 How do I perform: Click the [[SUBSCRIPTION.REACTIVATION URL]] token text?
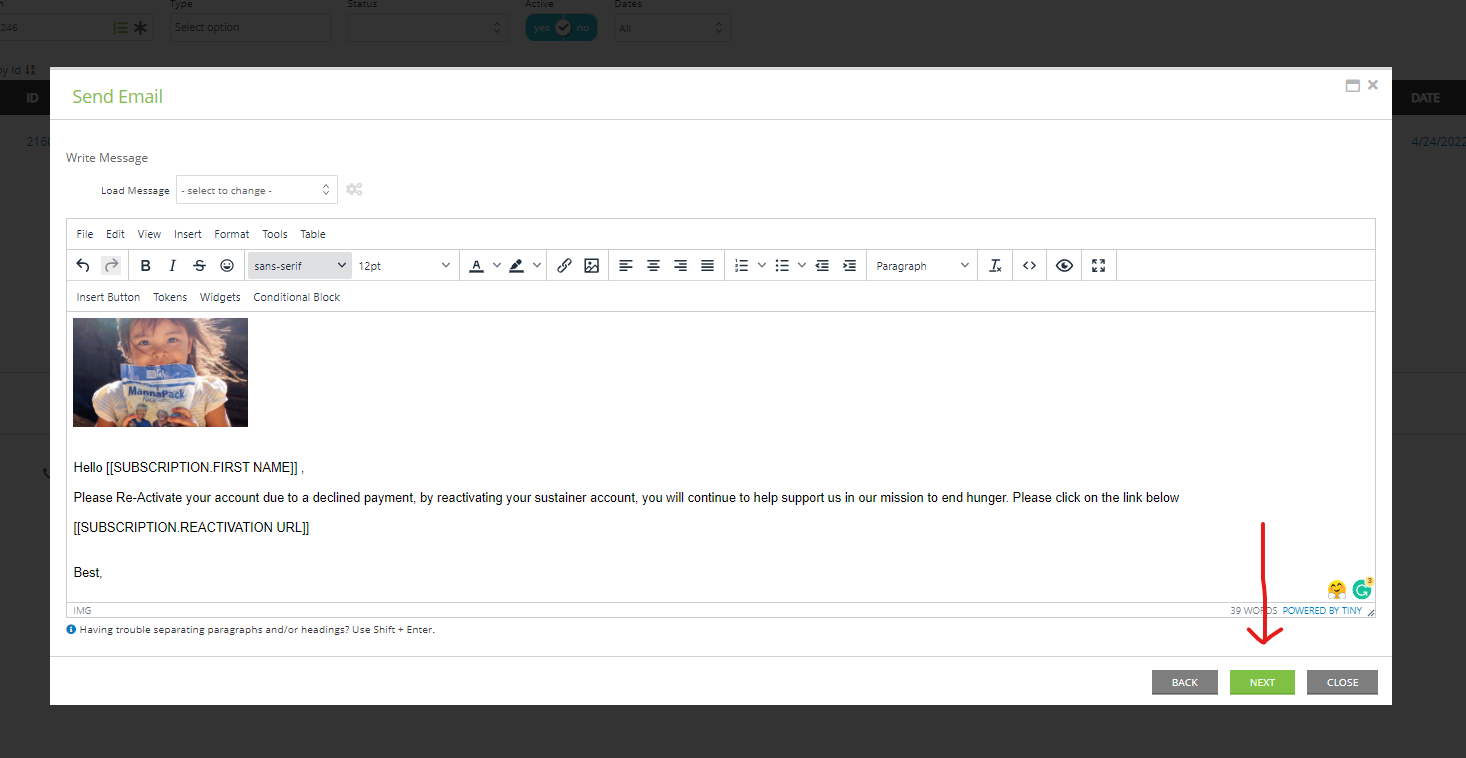(x=192, y=527)
